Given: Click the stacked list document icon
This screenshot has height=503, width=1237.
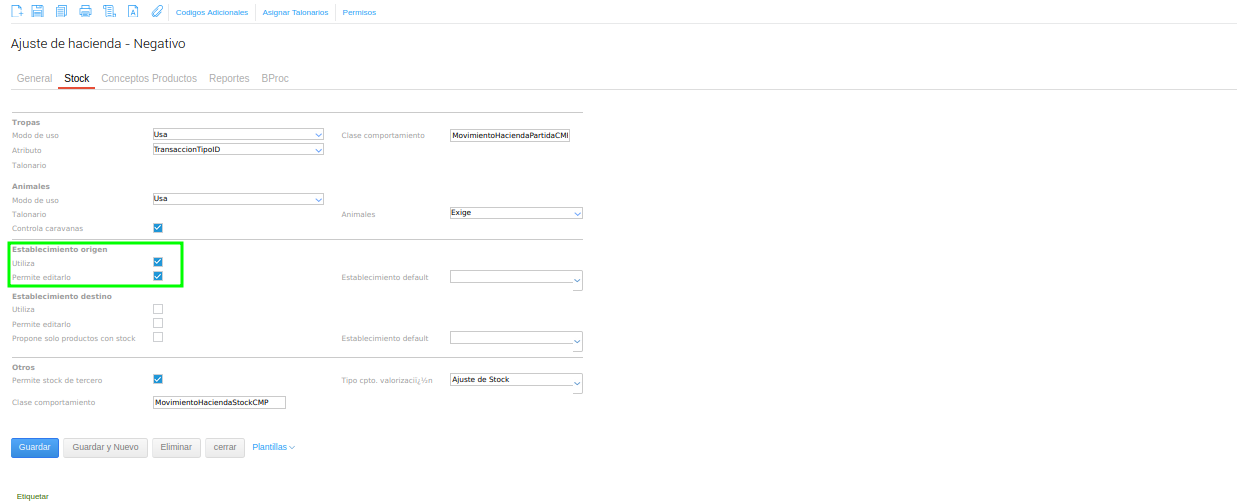Looking at the screenshot, I should click(110, 12).
